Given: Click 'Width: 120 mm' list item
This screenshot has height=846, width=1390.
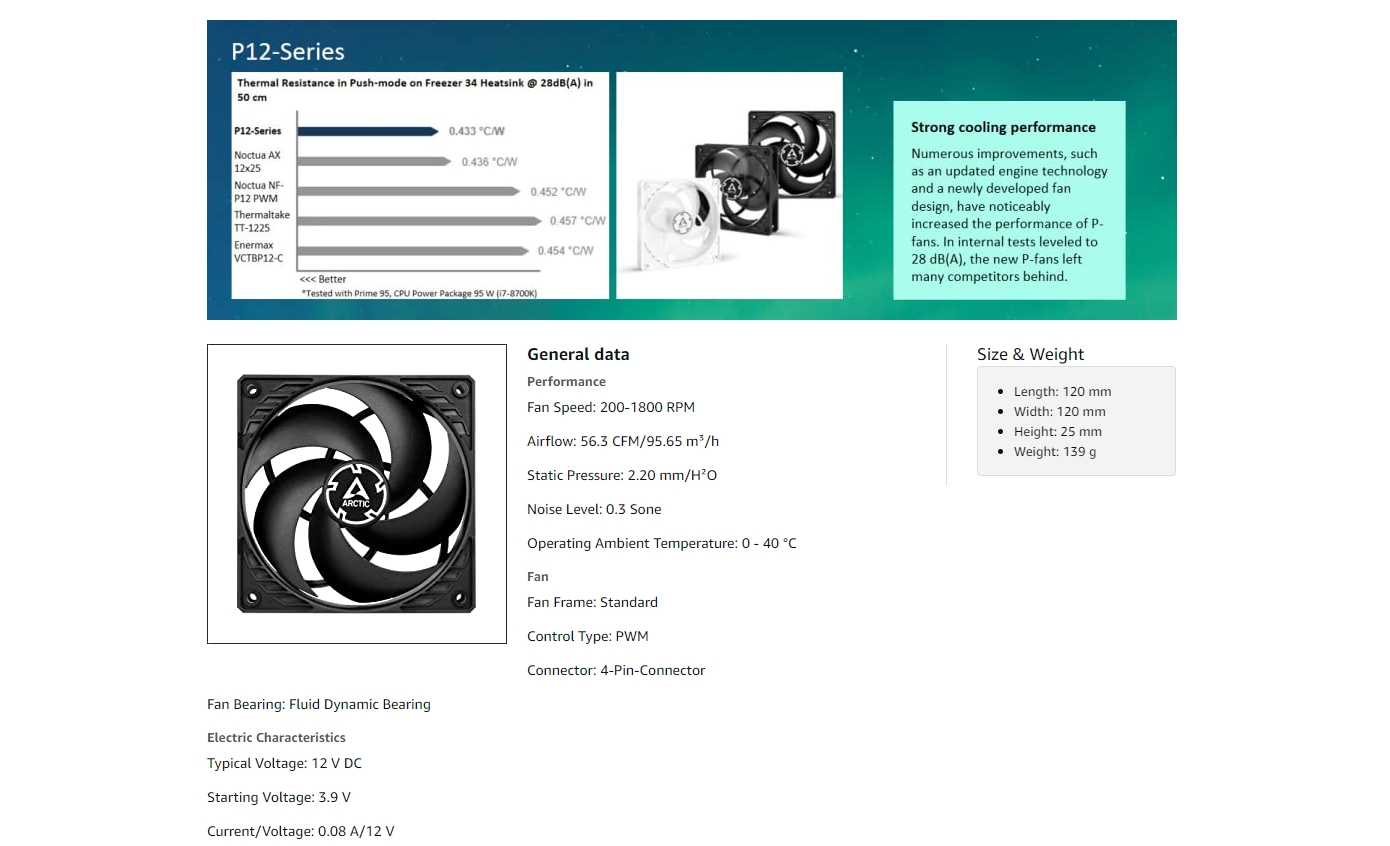Looking at the screenshot, I should coord(1060,412).
